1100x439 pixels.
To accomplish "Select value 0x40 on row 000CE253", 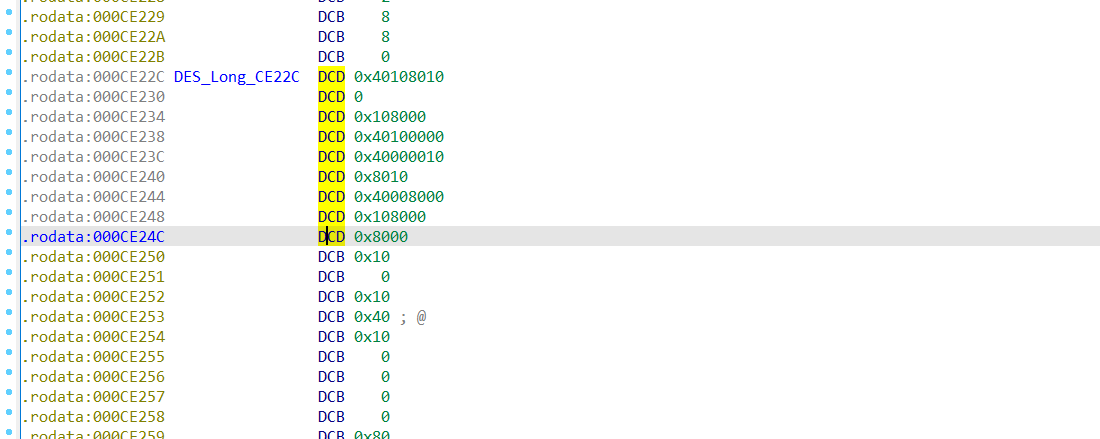I will click(x=372, y=317).
